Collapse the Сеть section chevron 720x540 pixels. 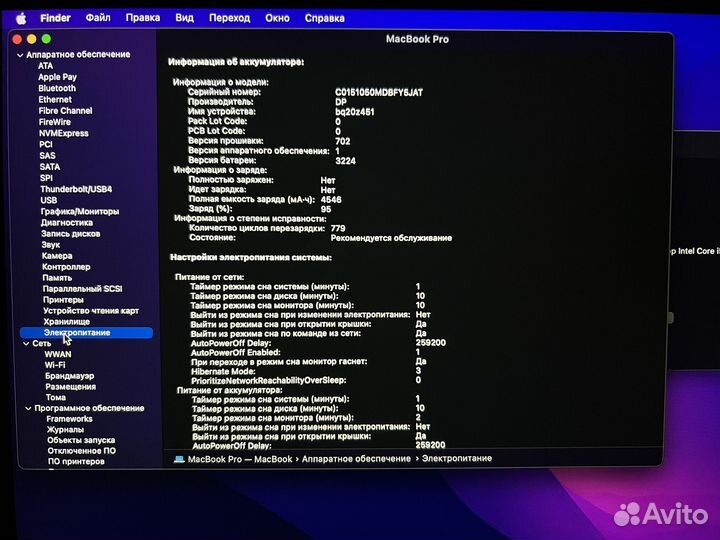click(x=26, y=343)
